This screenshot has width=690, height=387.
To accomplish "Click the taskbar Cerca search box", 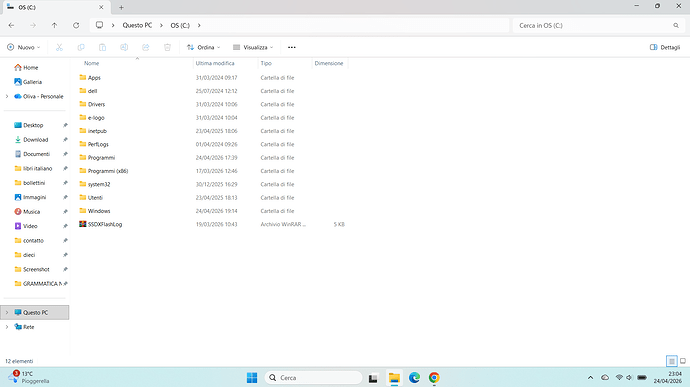I will tap(313, 378).
